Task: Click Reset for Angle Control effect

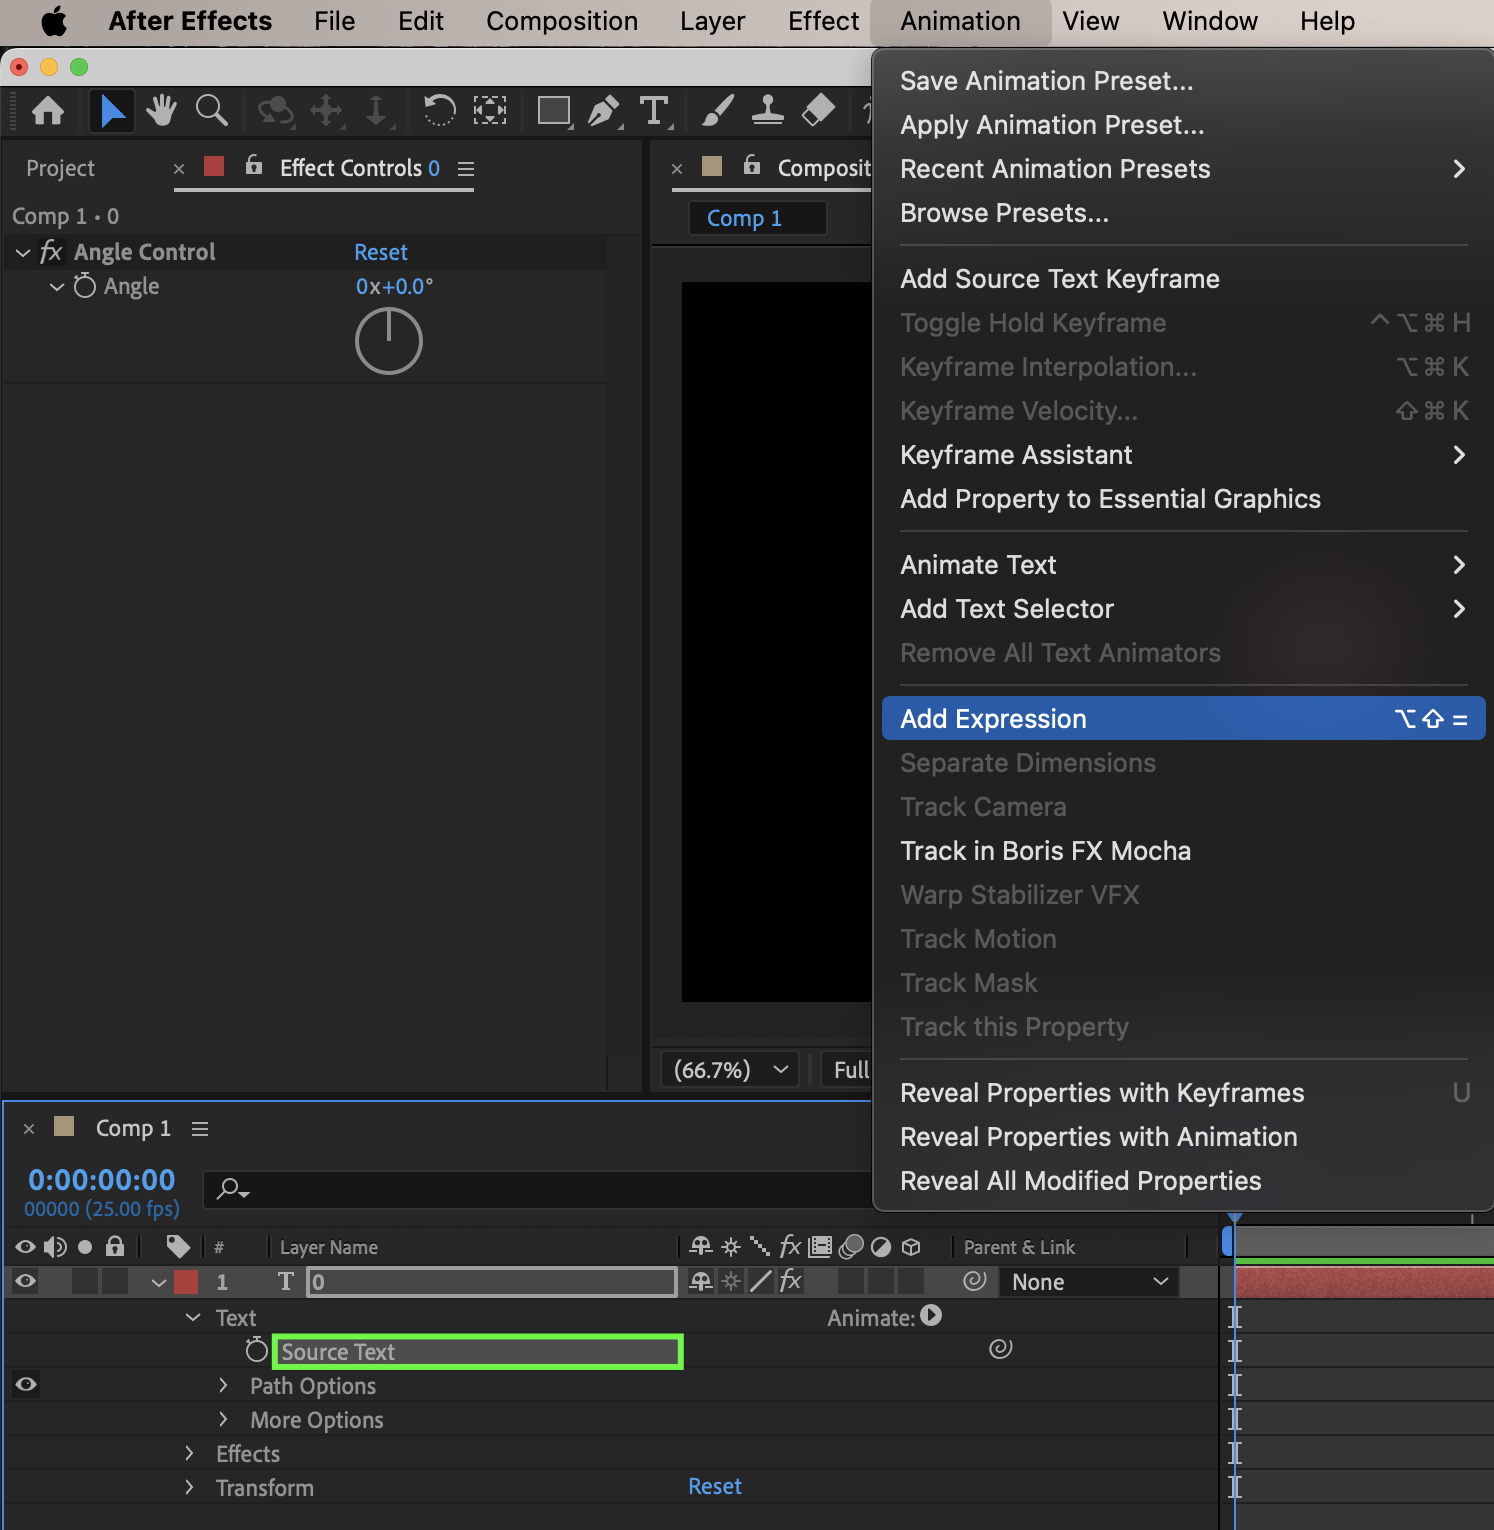Action: (381, 252)
